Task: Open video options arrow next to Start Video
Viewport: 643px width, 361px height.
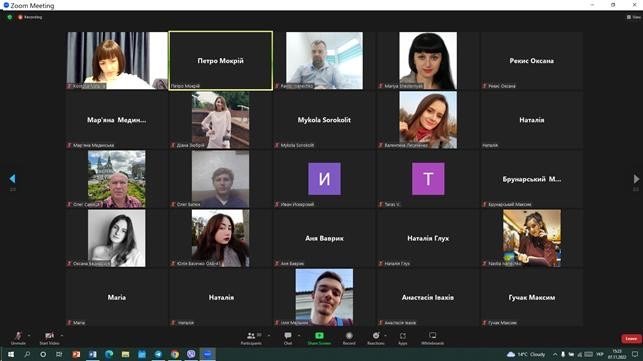Action: (x=62, y=336)
